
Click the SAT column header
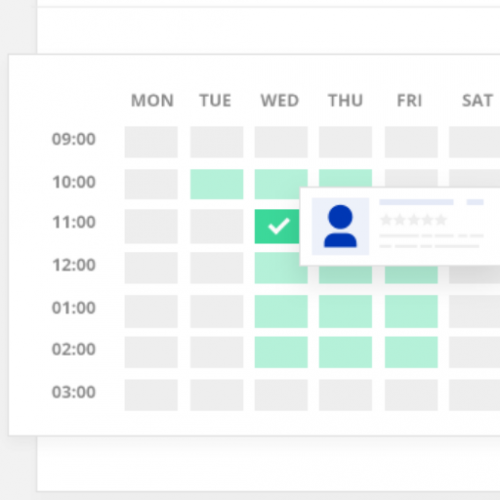pyautogui.click(x=477, y=100)
